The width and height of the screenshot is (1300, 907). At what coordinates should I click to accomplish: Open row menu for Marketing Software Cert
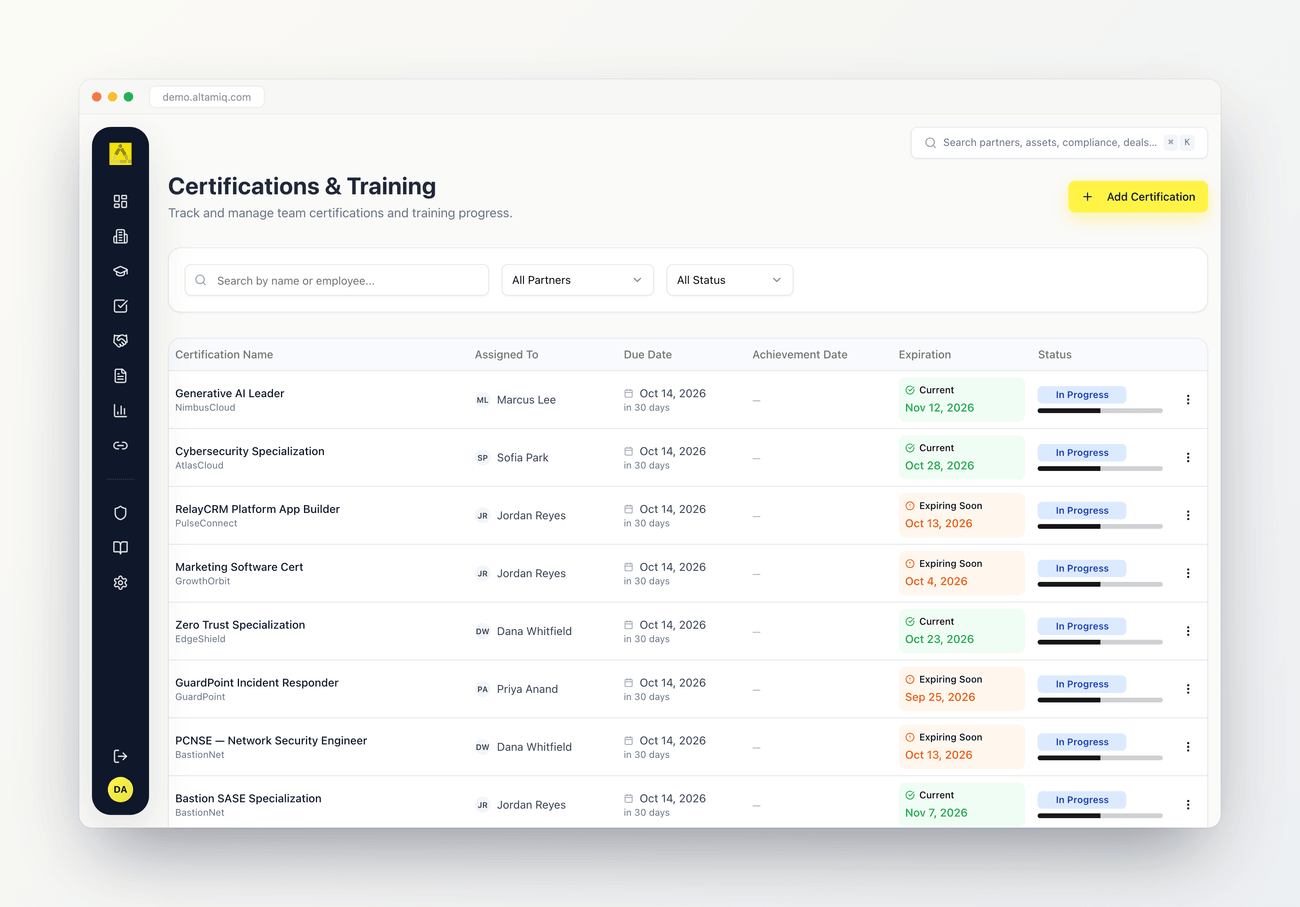point(1188,574)
